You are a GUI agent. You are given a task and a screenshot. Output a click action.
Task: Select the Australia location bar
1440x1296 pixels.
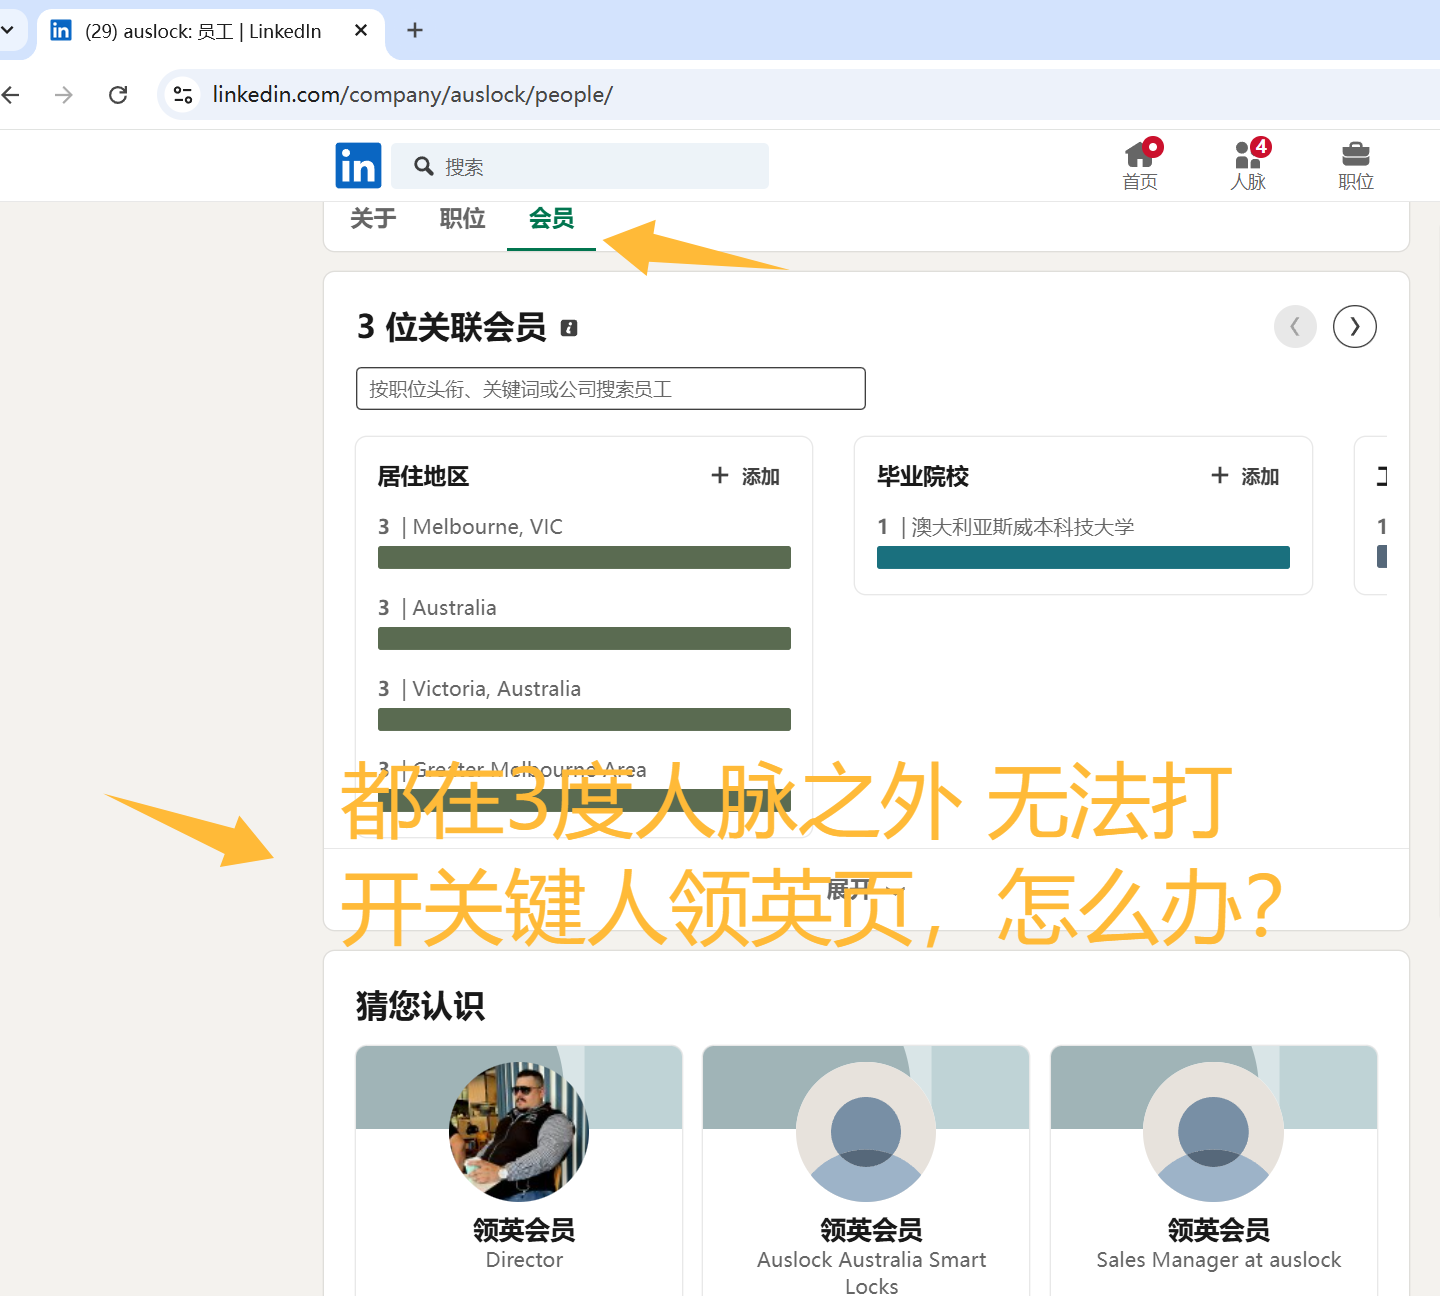[584, 638]
